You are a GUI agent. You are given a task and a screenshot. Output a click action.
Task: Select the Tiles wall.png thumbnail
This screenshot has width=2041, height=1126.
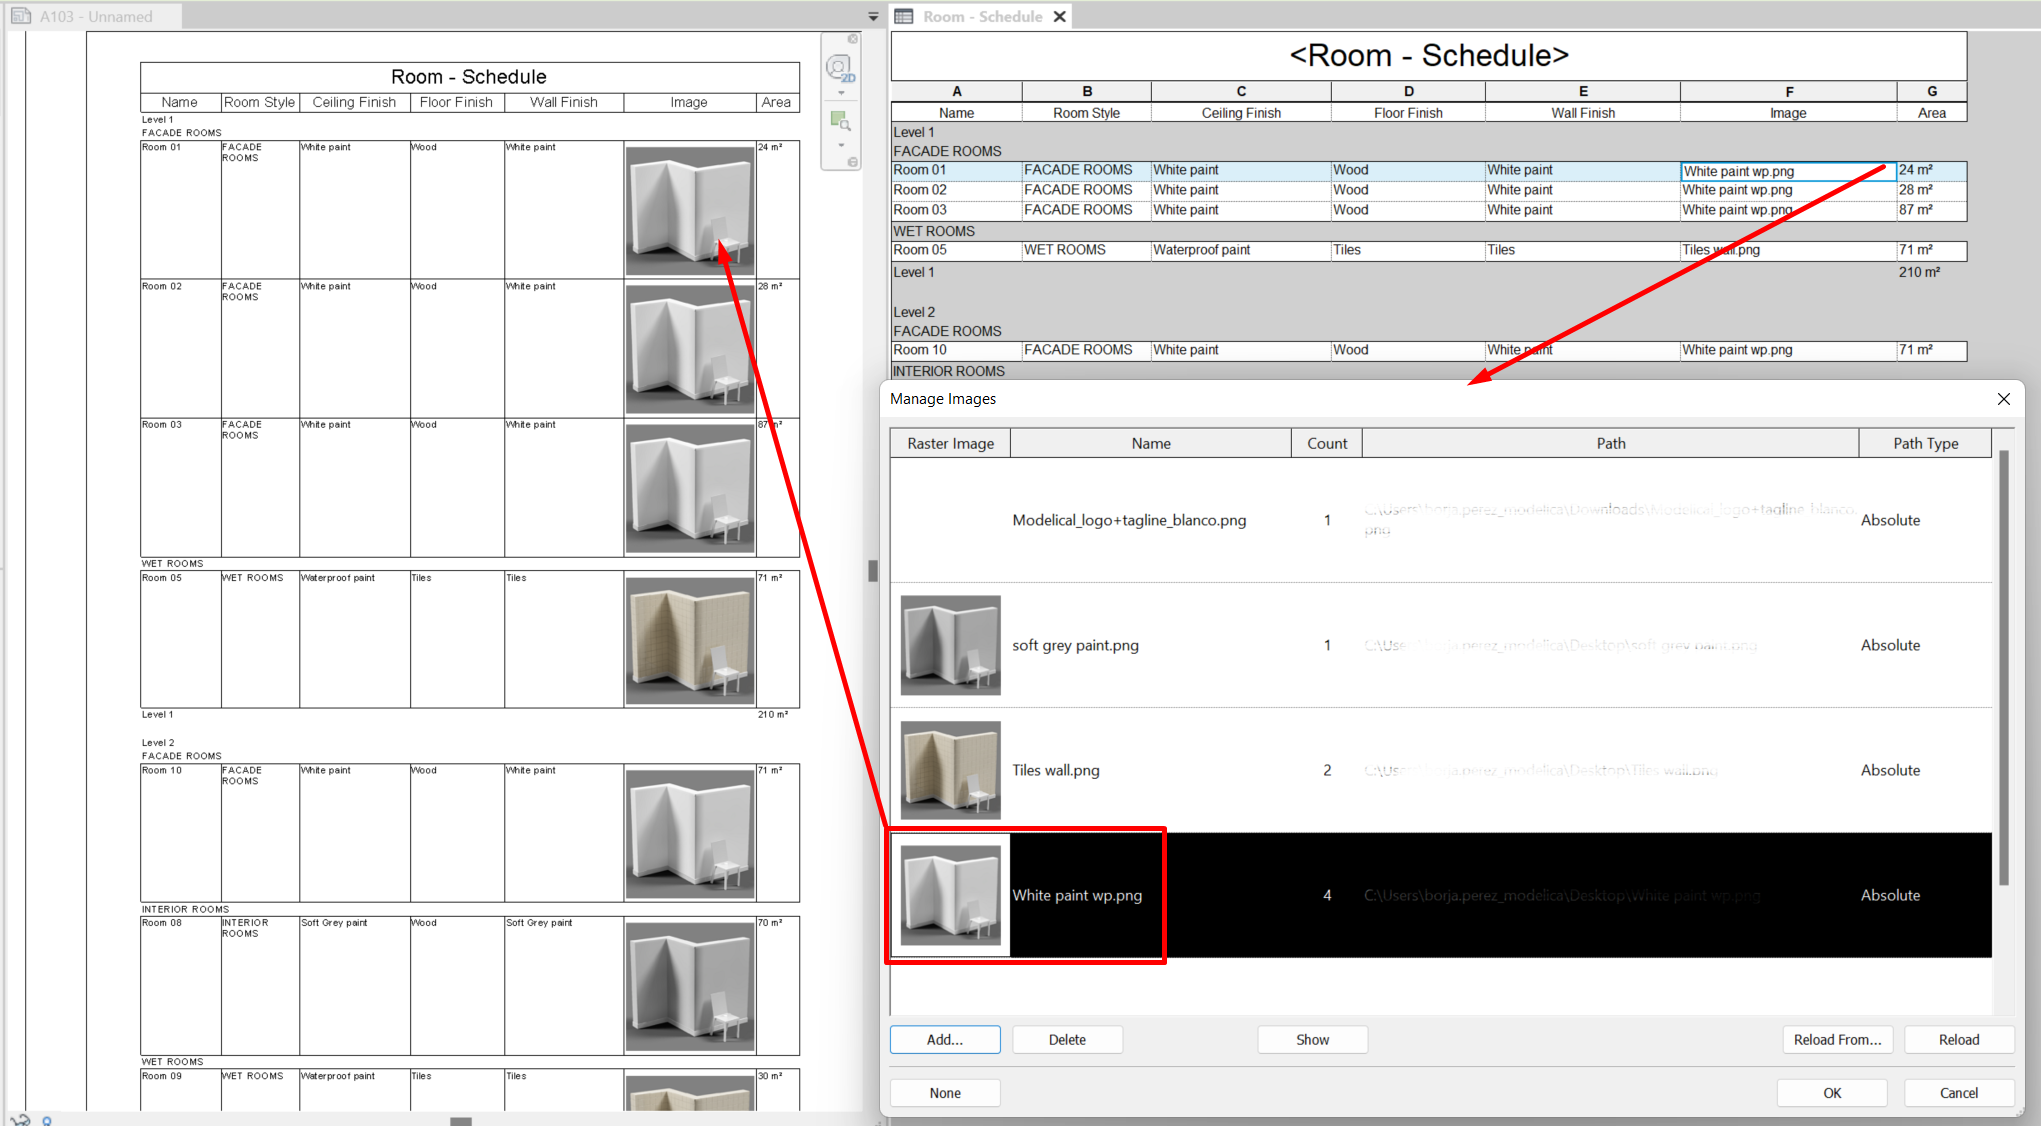[950, 770]
